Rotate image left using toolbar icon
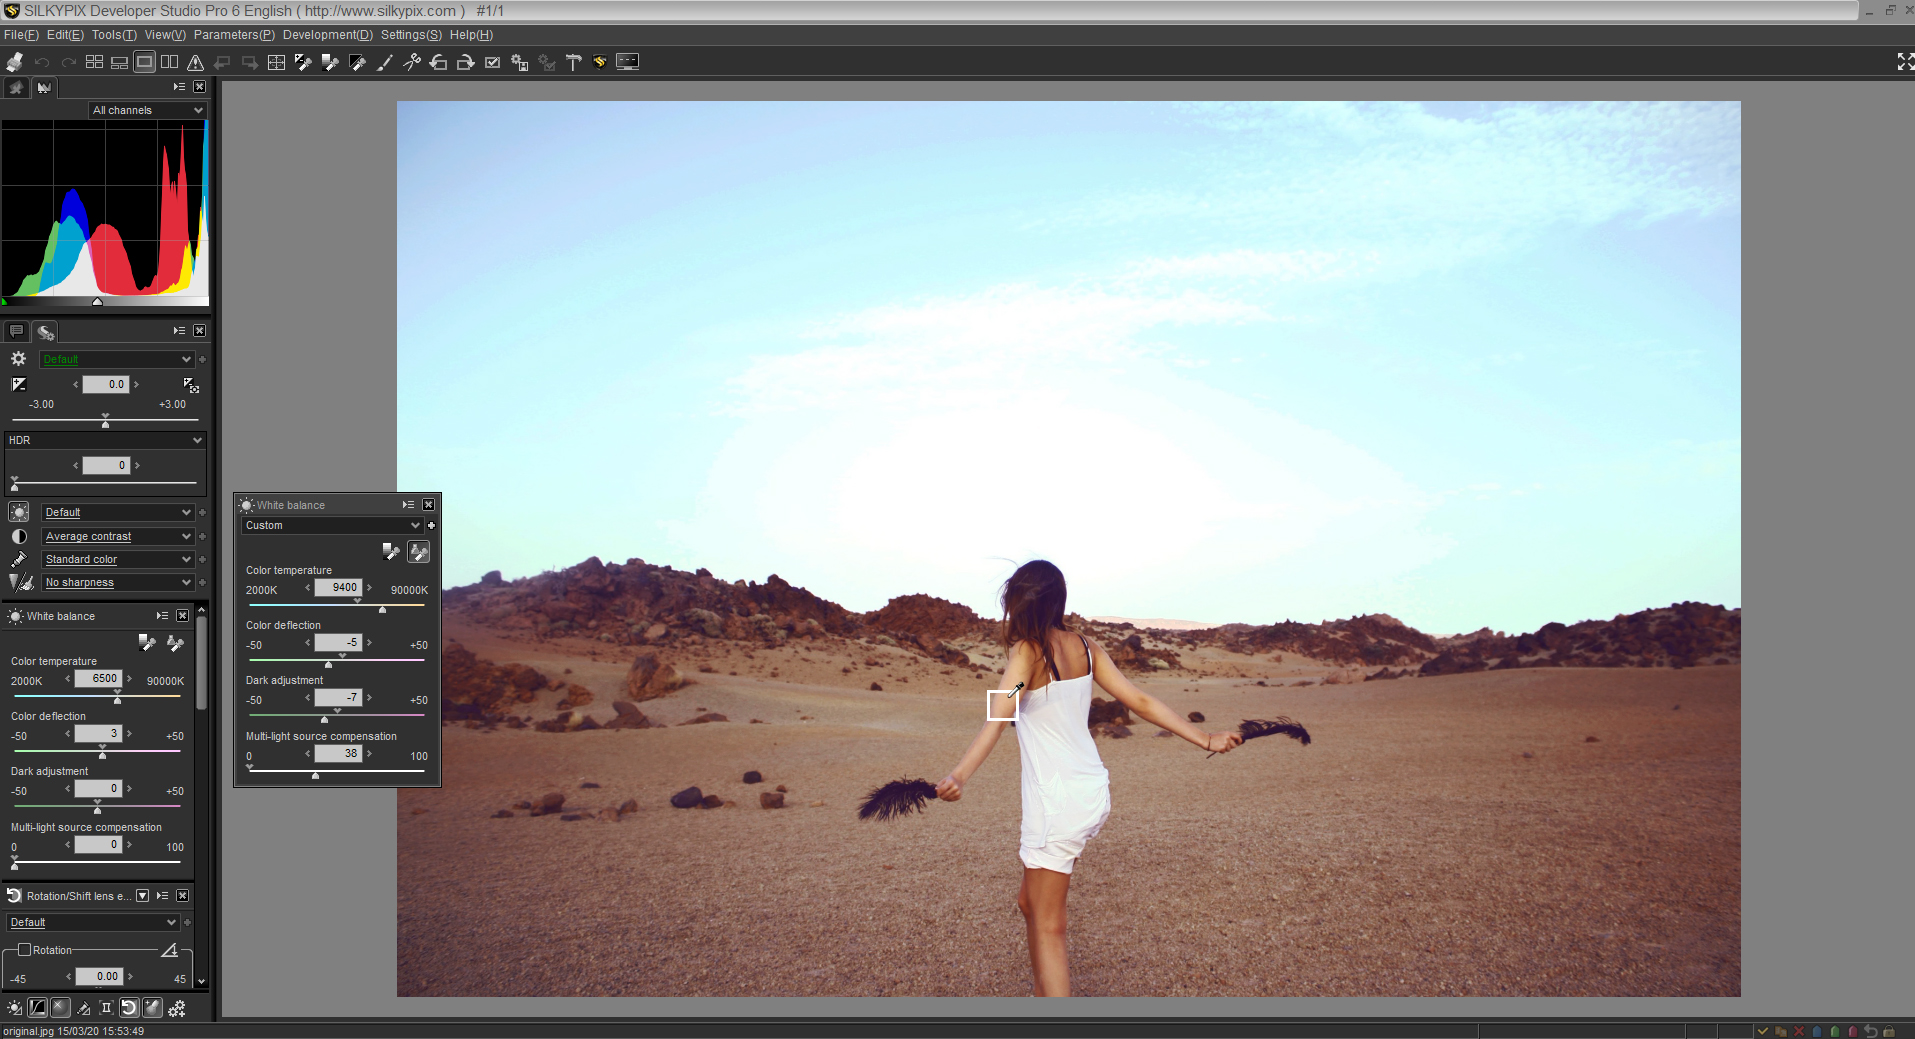The image size is (1915, 1039). [438, 62]
